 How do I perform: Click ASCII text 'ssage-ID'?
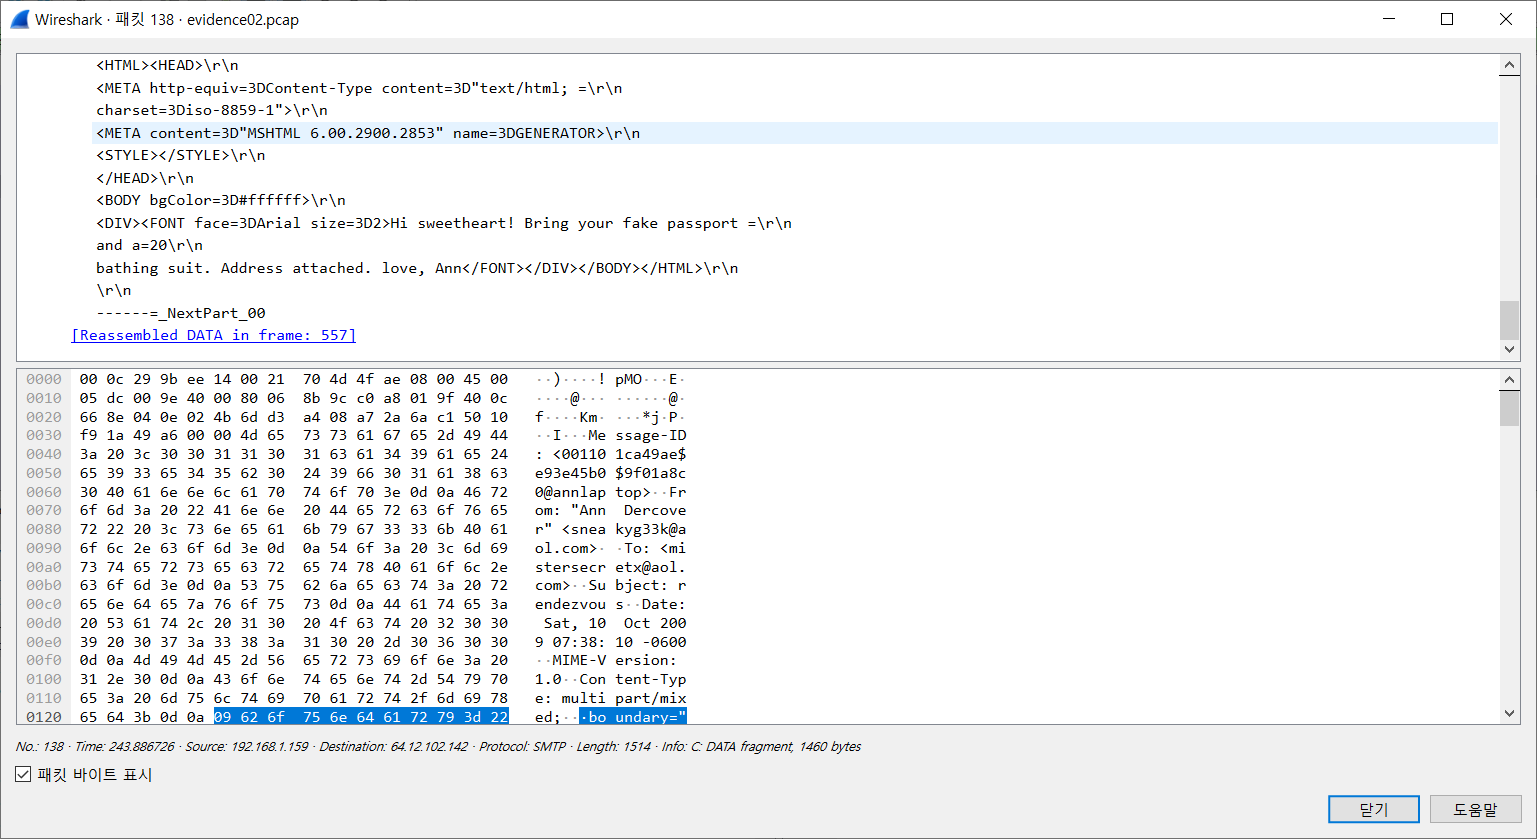pos(651,435)
